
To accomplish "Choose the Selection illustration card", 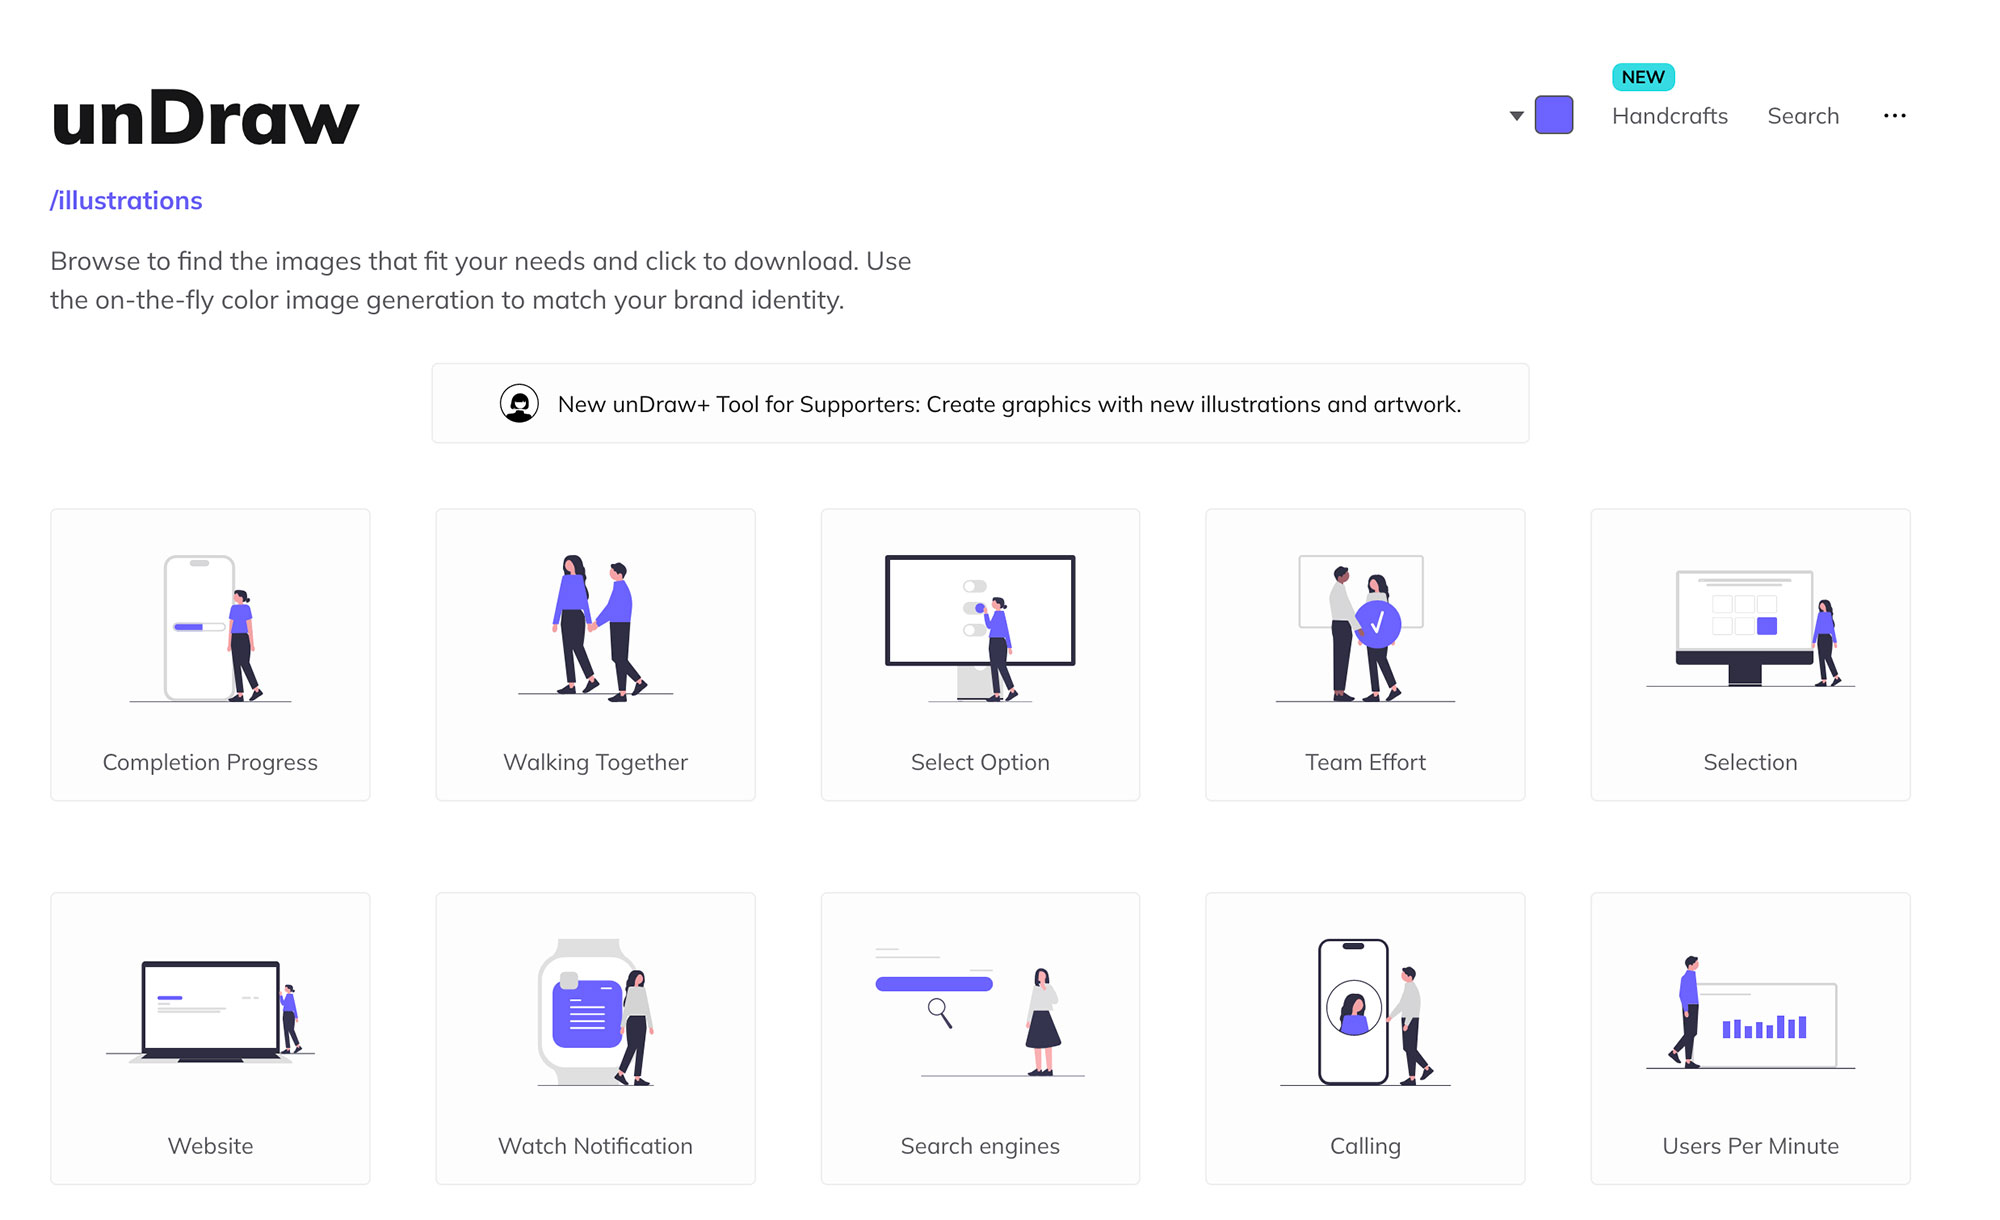I will [x=1750, y=654].
